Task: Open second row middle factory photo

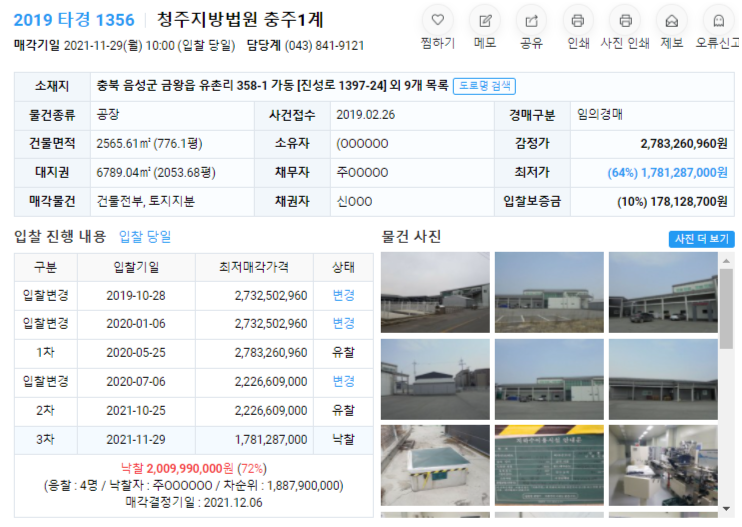Action: pyautogui.click(x=549, y=379)
